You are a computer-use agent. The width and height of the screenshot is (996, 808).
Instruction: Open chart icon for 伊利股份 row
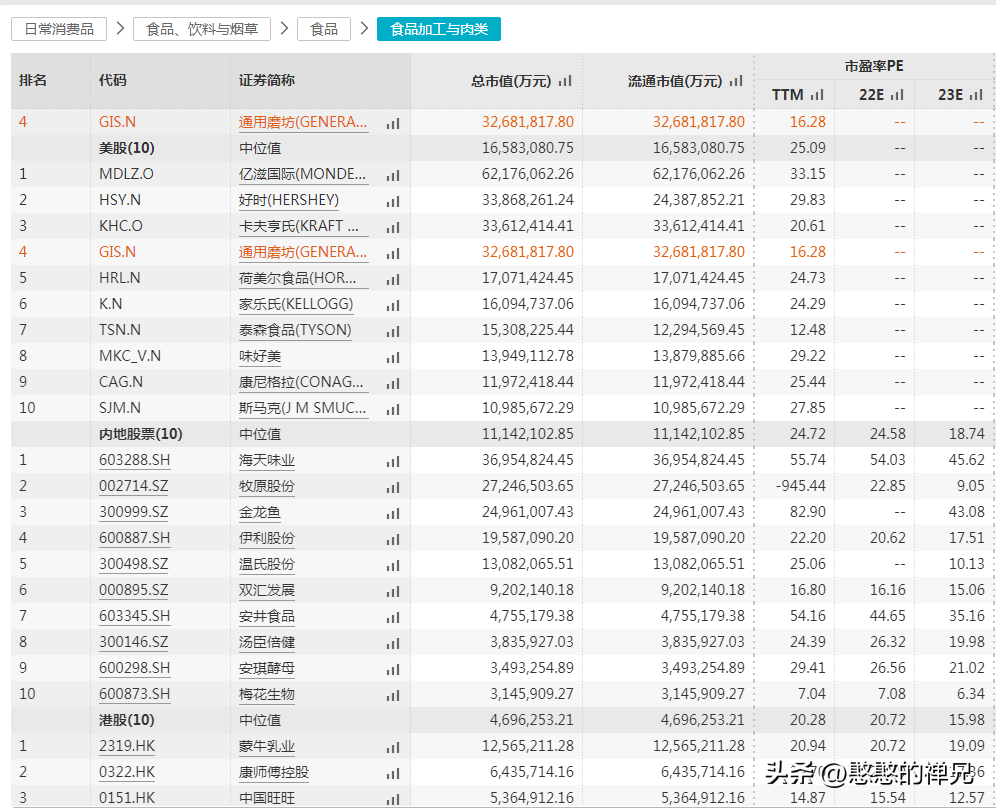click(393, 540)
